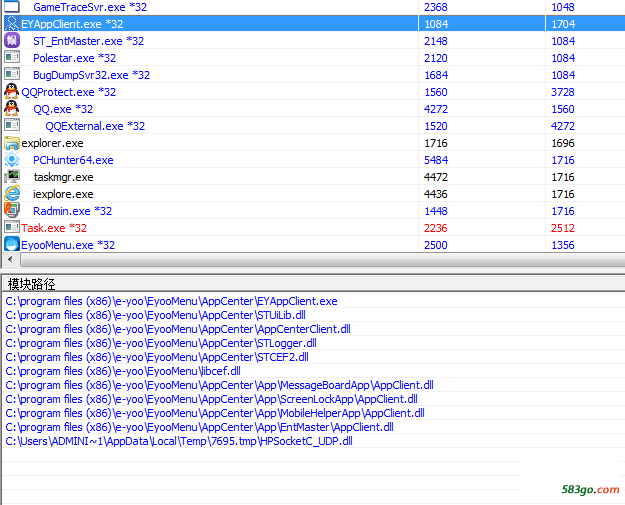Select the Polestar.exe *32 process
625x505 pixels.
point(75,58)
